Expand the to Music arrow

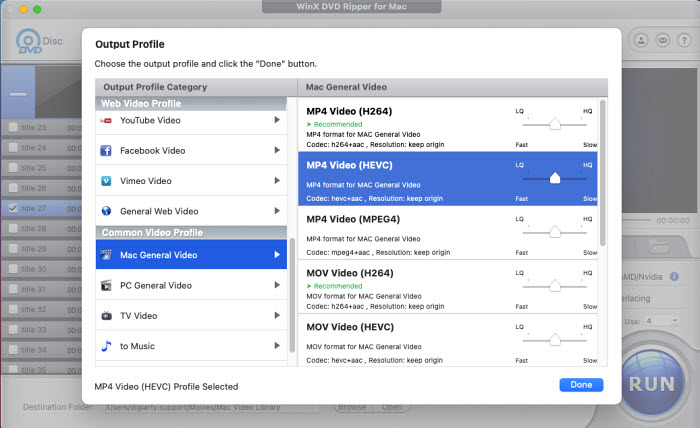(277, 345)
